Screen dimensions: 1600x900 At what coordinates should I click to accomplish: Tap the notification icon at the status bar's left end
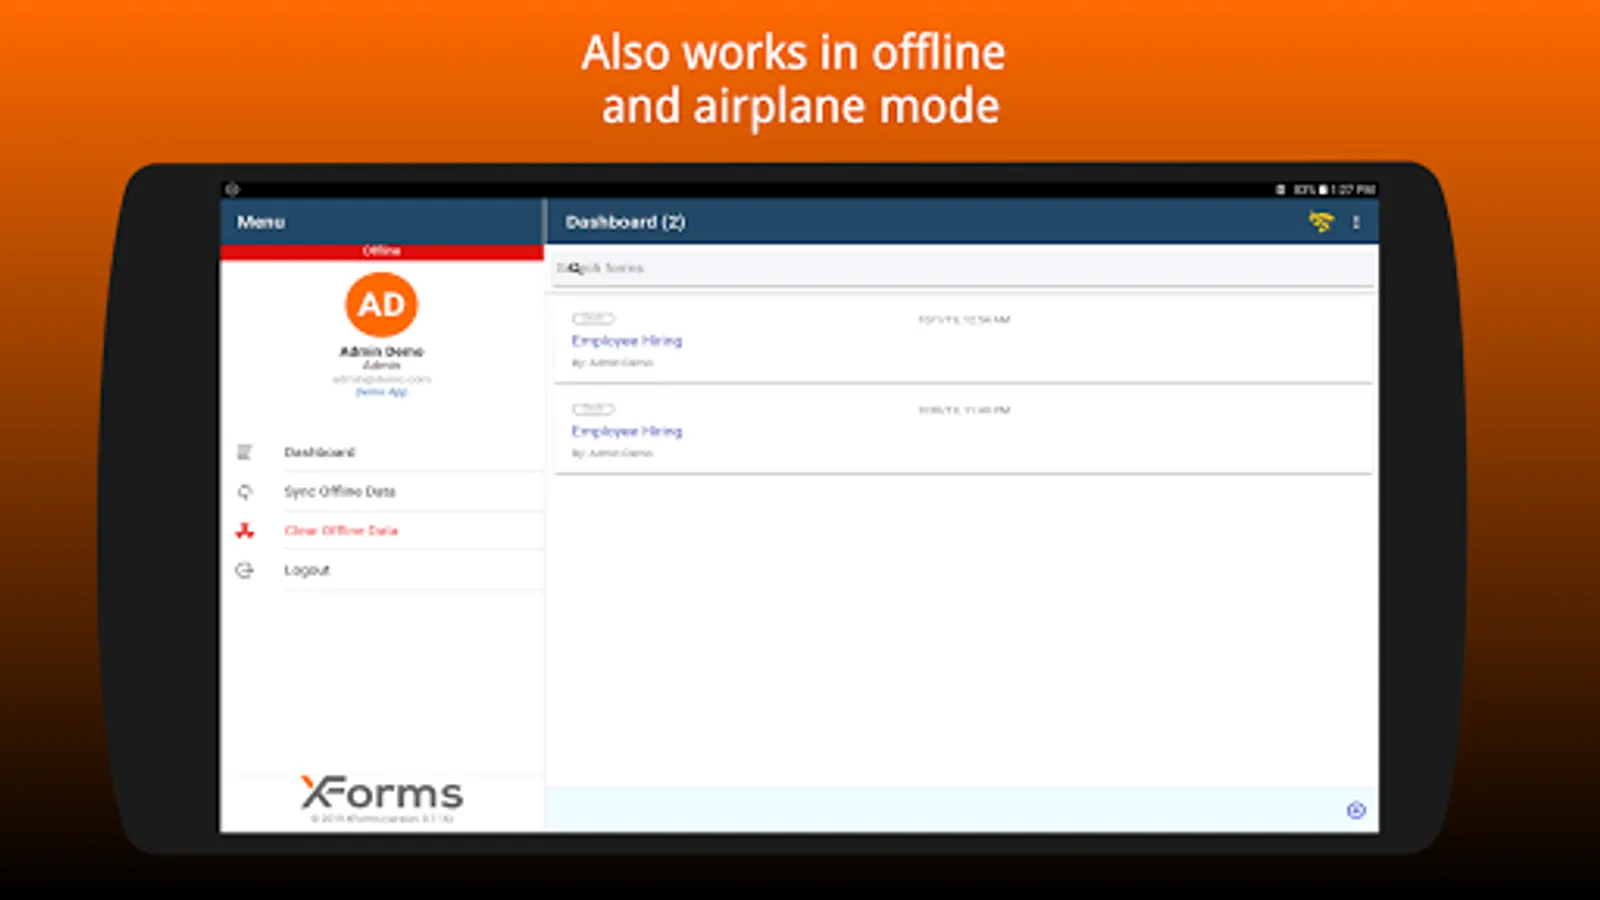[232, 189]
